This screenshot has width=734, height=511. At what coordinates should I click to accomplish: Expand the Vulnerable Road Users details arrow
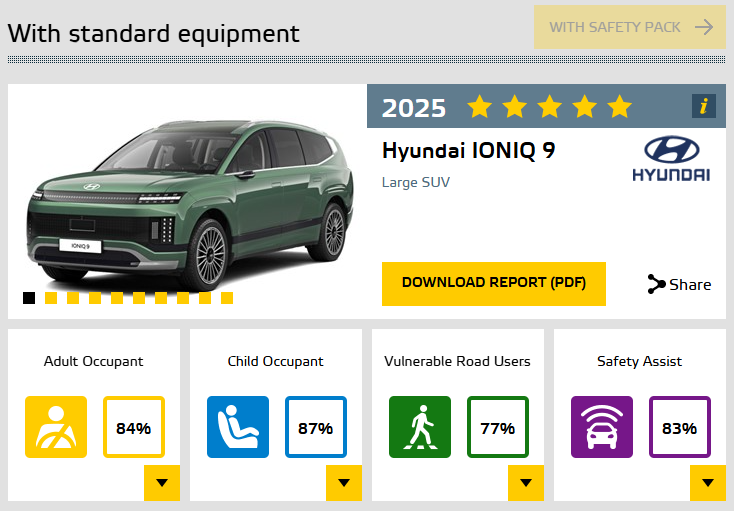(x=525, y=483)
